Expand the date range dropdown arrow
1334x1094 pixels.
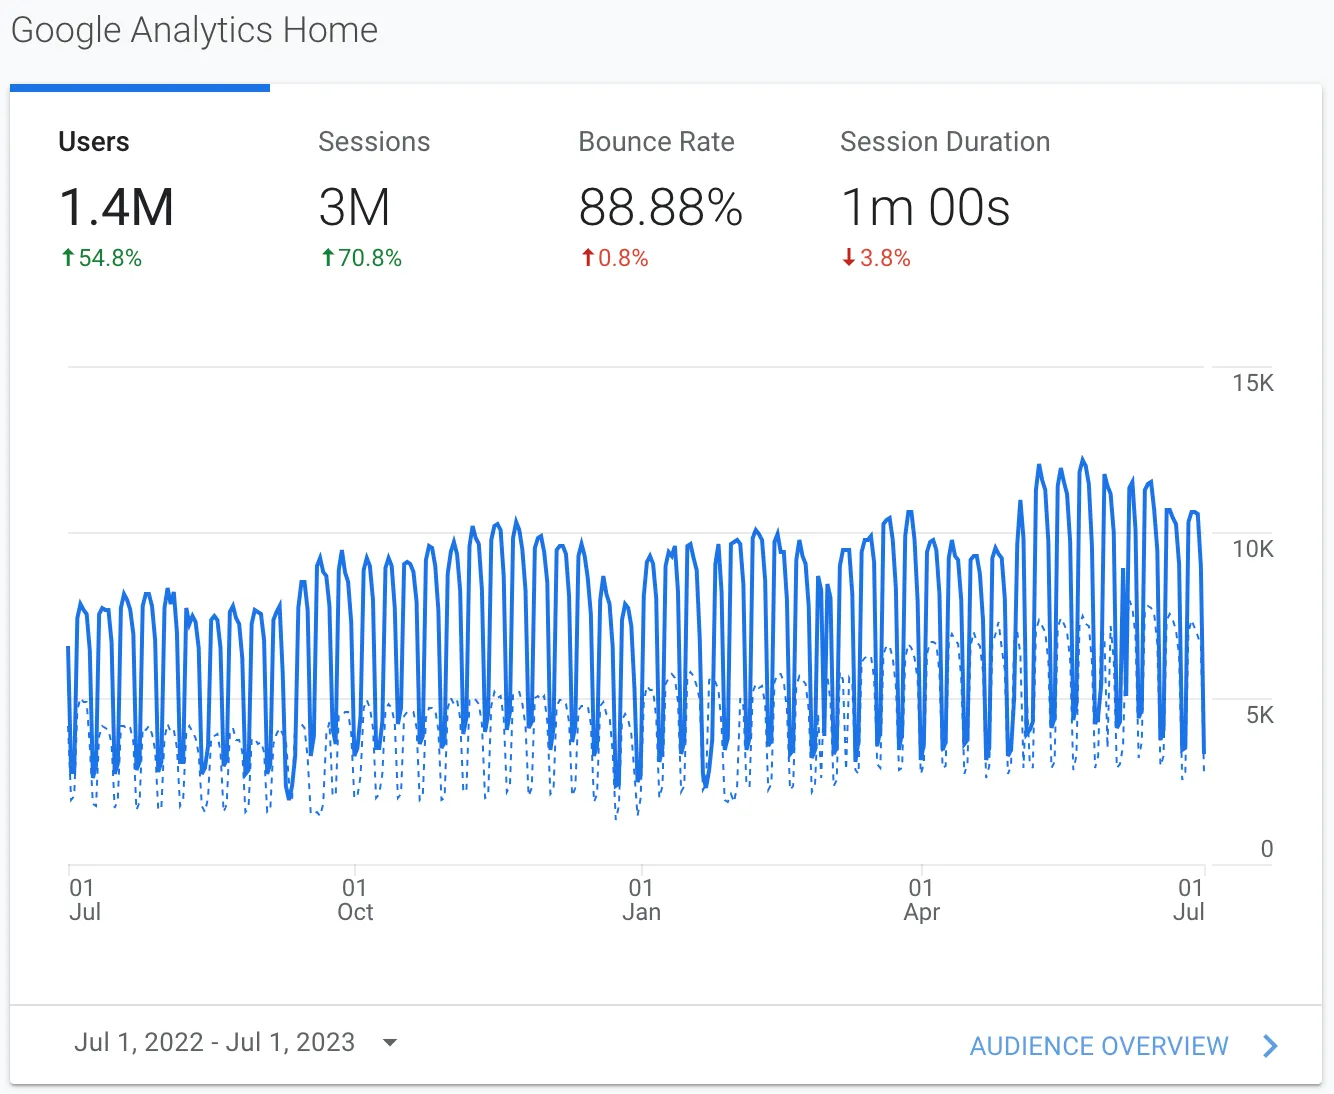point(390,1043)
